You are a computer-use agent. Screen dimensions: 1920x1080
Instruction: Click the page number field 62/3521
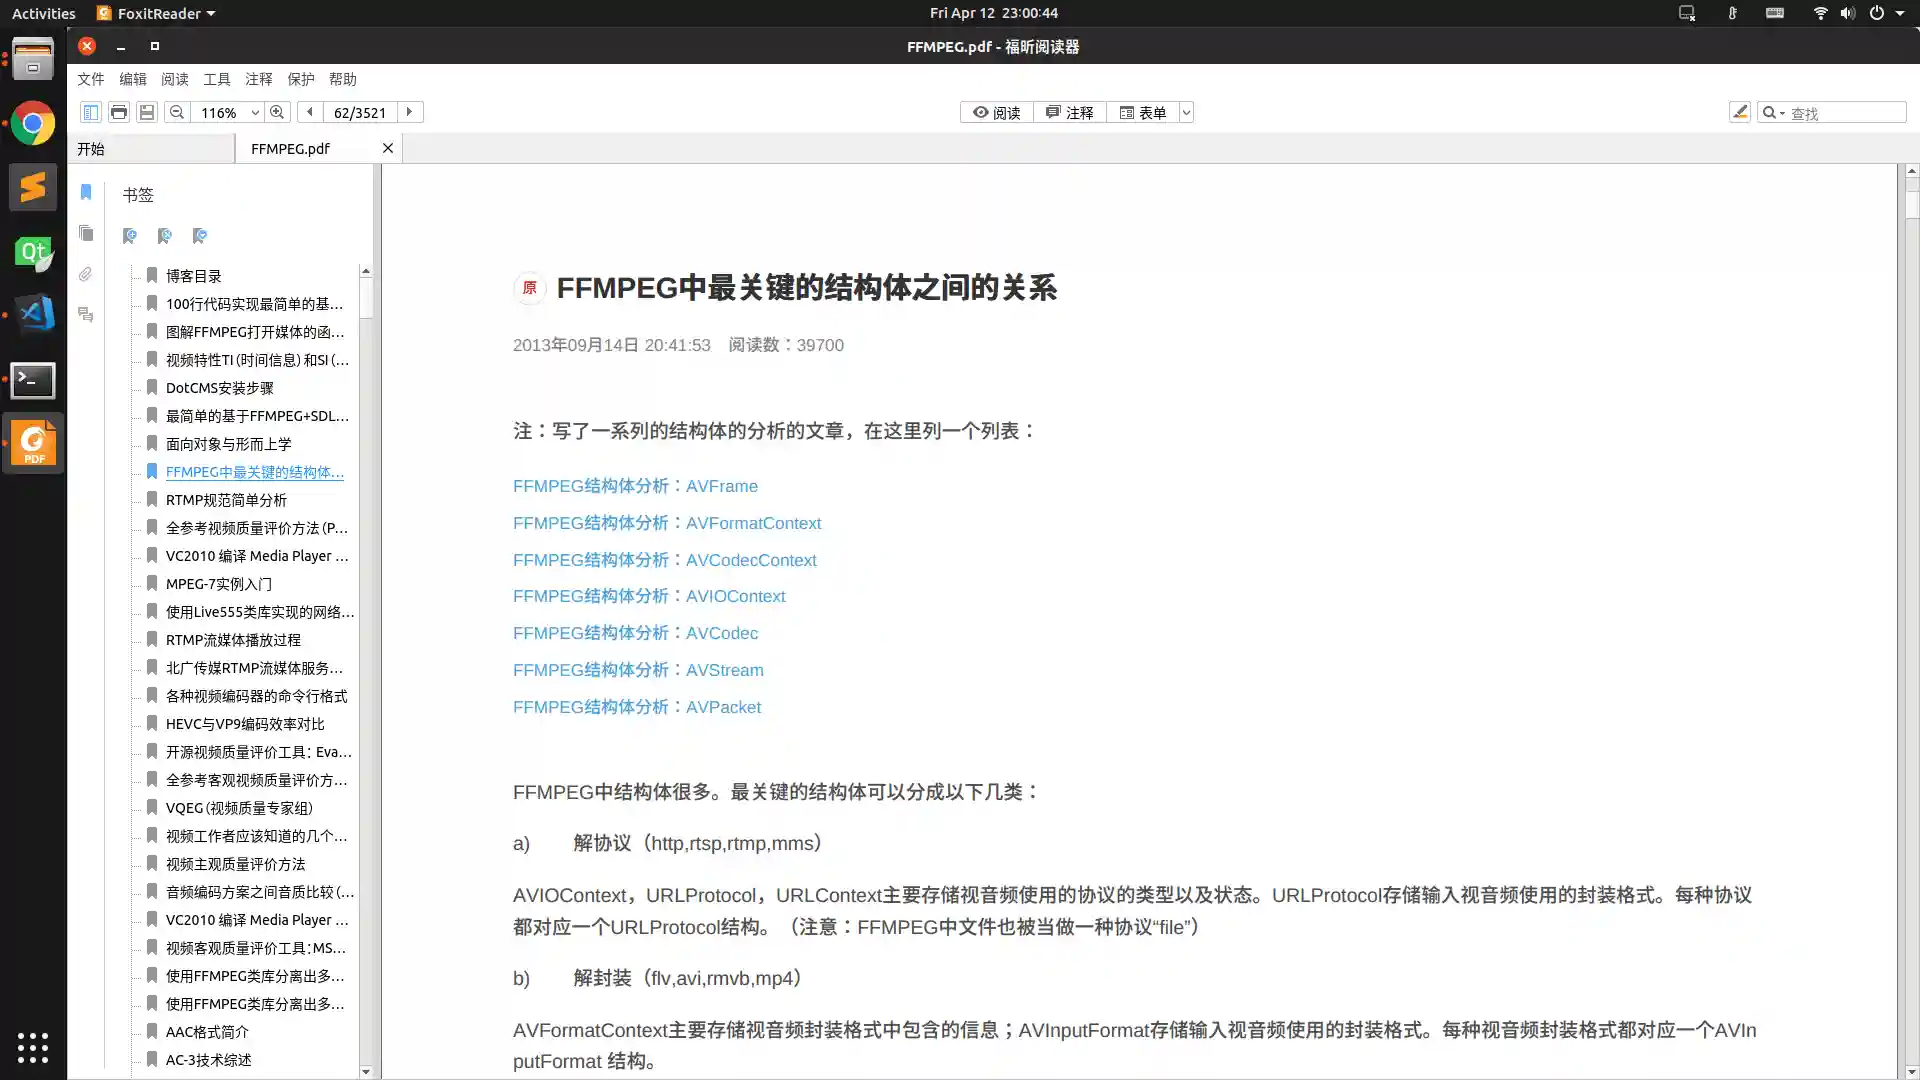[360, 113]
